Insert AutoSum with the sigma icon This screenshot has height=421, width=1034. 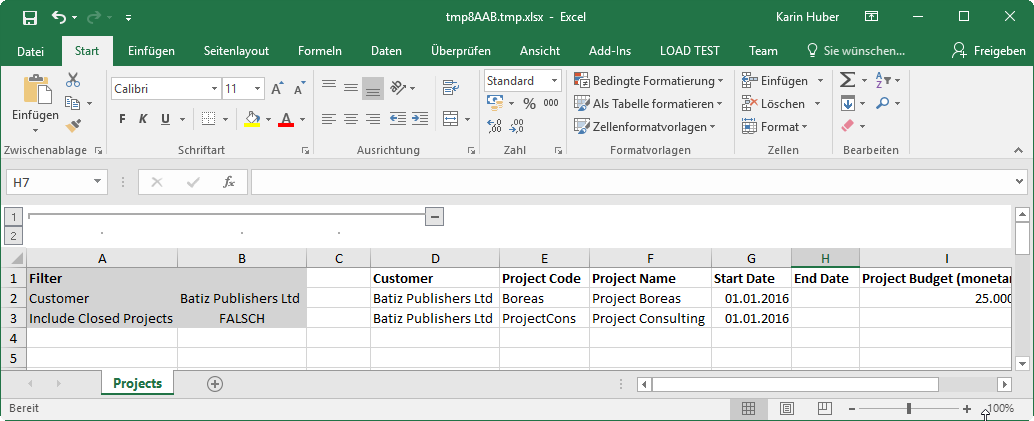point(847,81)
